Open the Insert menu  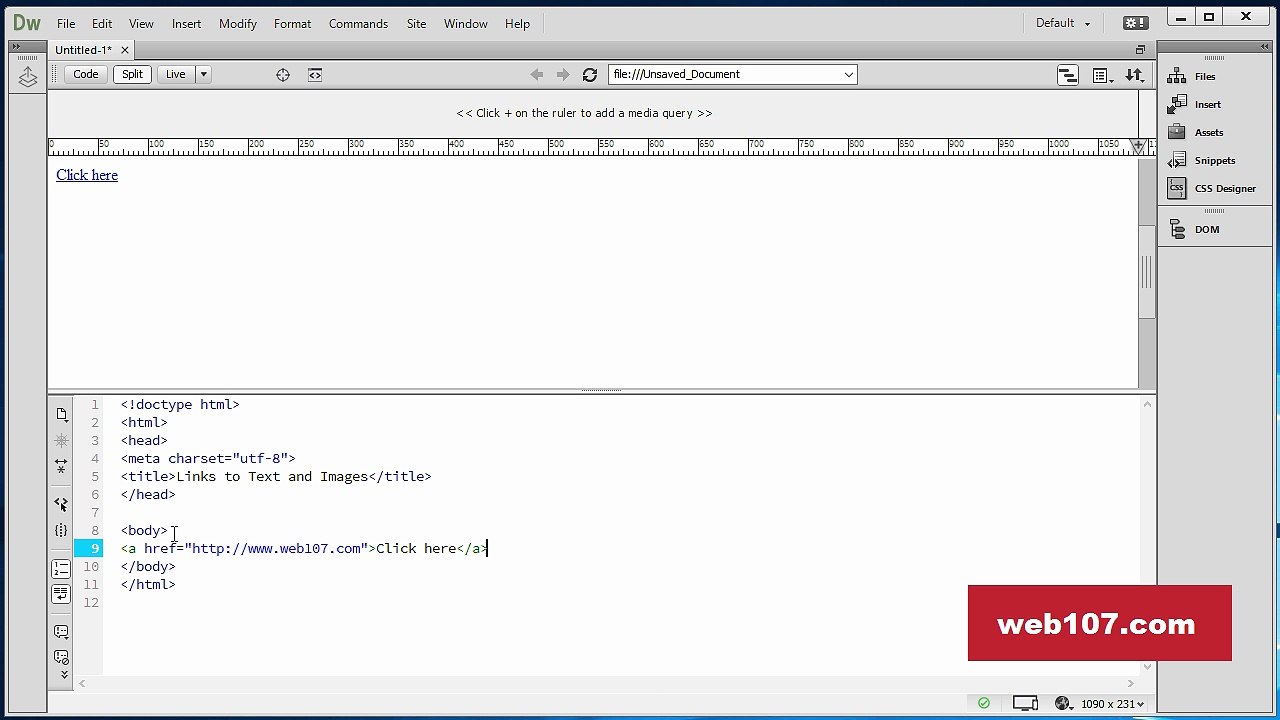[x=186, y=23]
